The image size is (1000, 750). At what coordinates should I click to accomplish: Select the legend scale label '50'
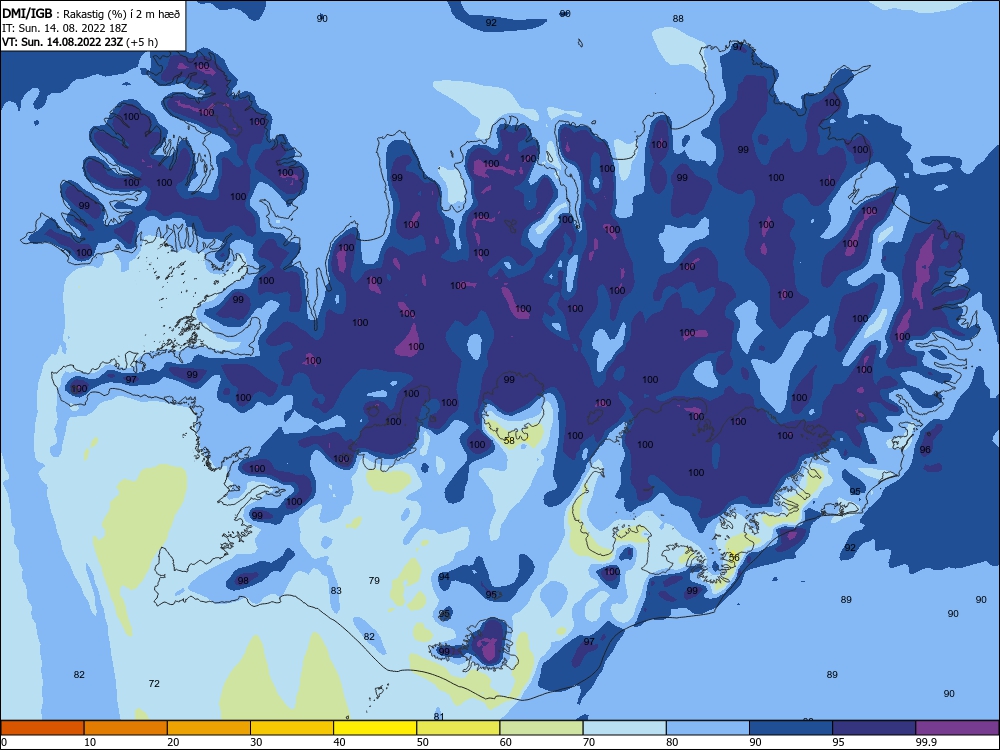(x=422, y=742)
